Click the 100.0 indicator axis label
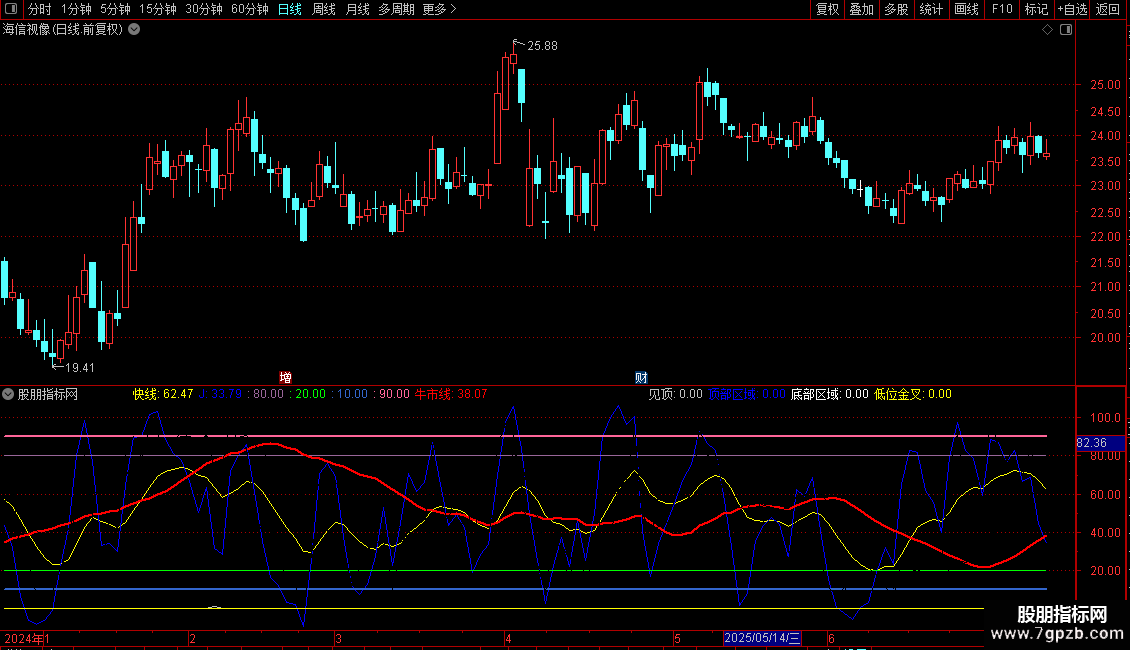 1105,418
